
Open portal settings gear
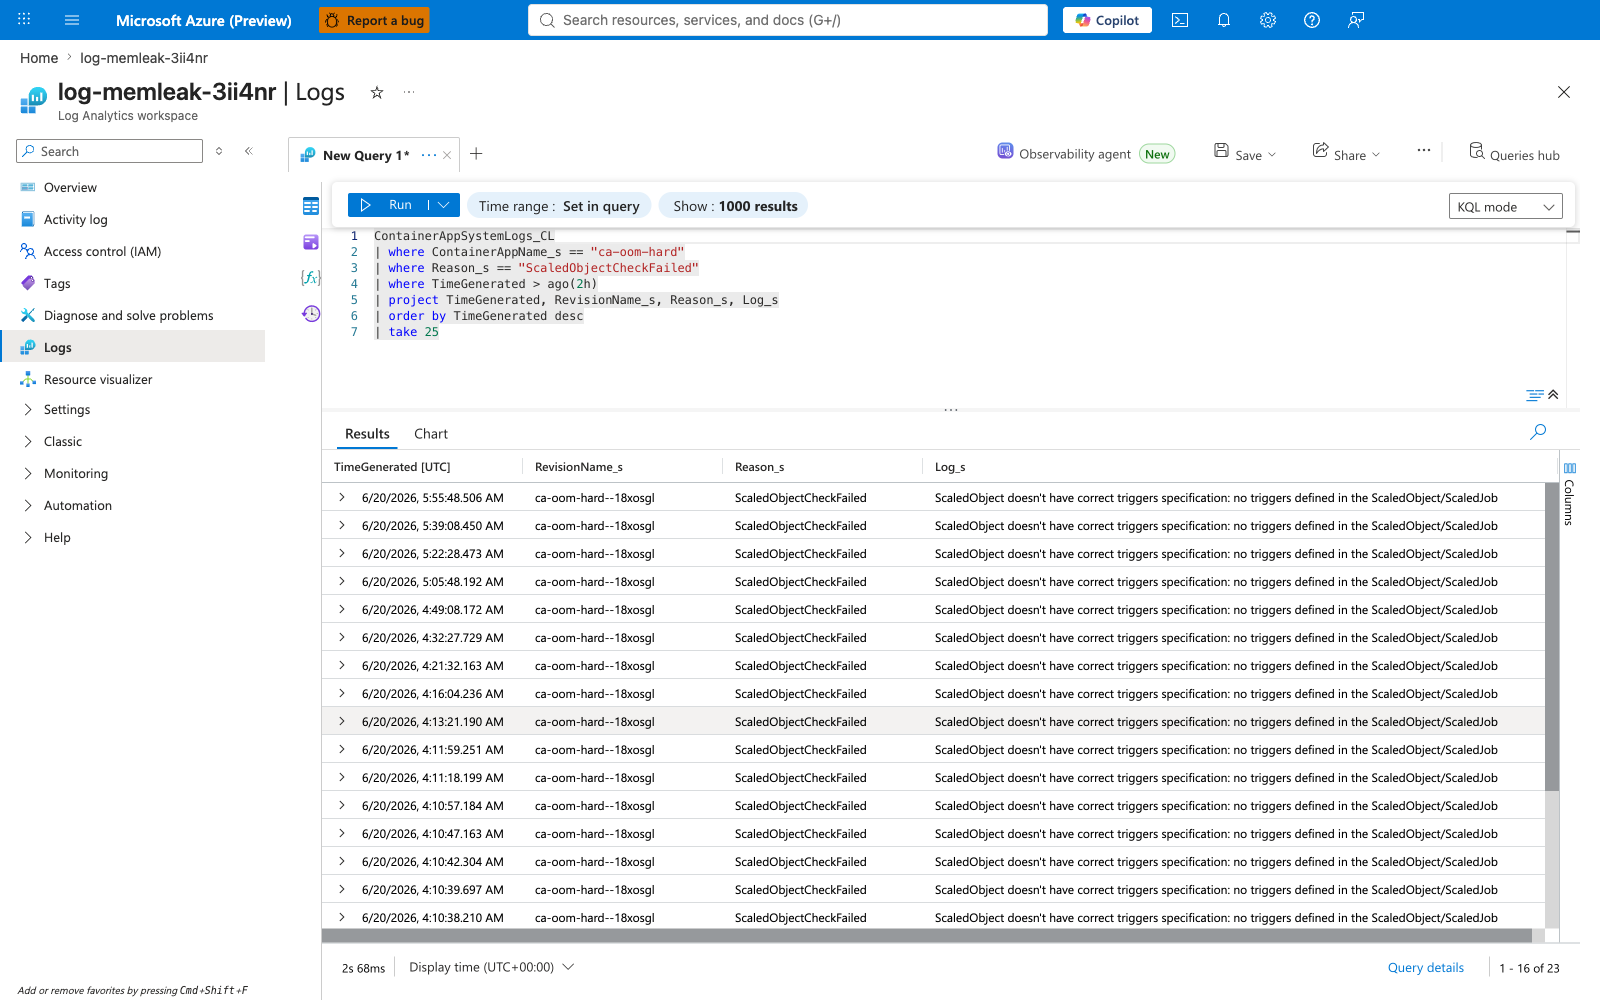pyautogui.click(x=1268, y=20)
